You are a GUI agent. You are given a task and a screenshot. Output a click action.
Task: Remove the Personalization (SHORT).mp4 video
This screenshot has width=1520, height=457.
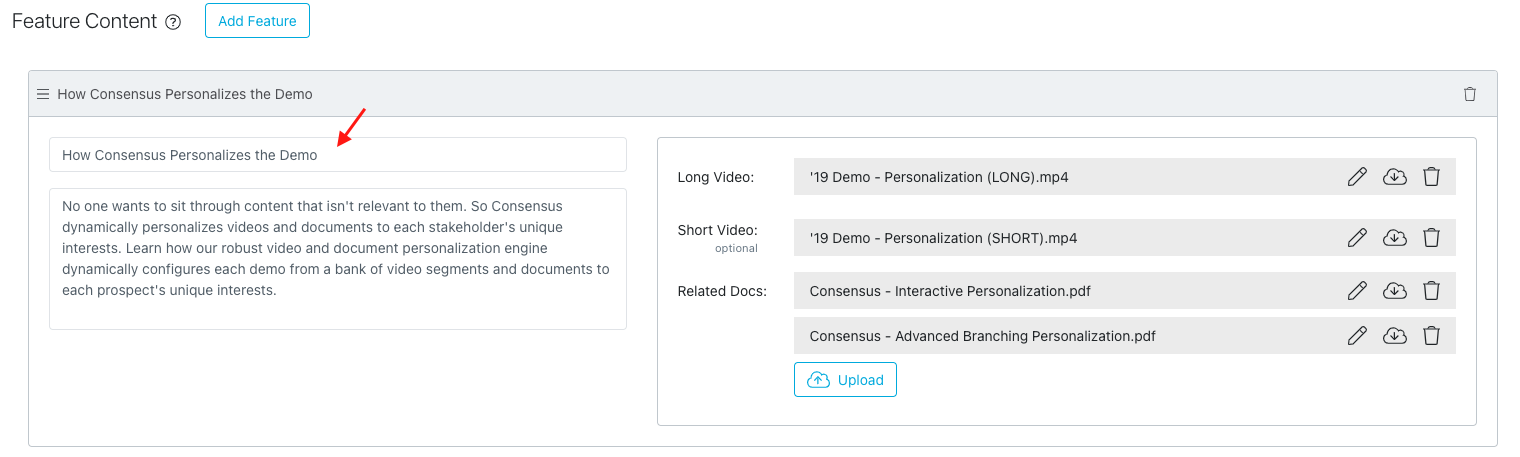pyautogui.click(x=1431, y=238)
